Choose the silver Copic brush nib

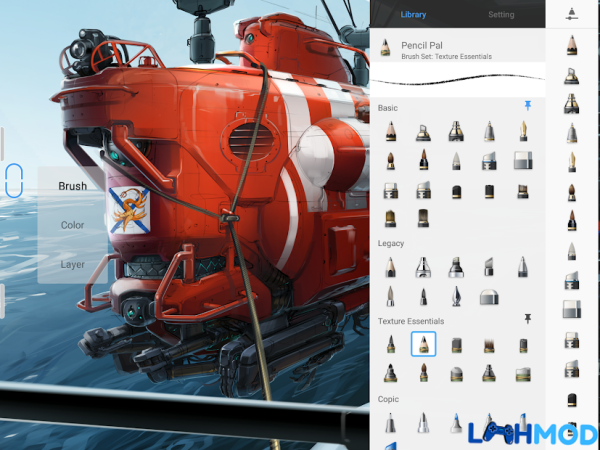point(423,423)
